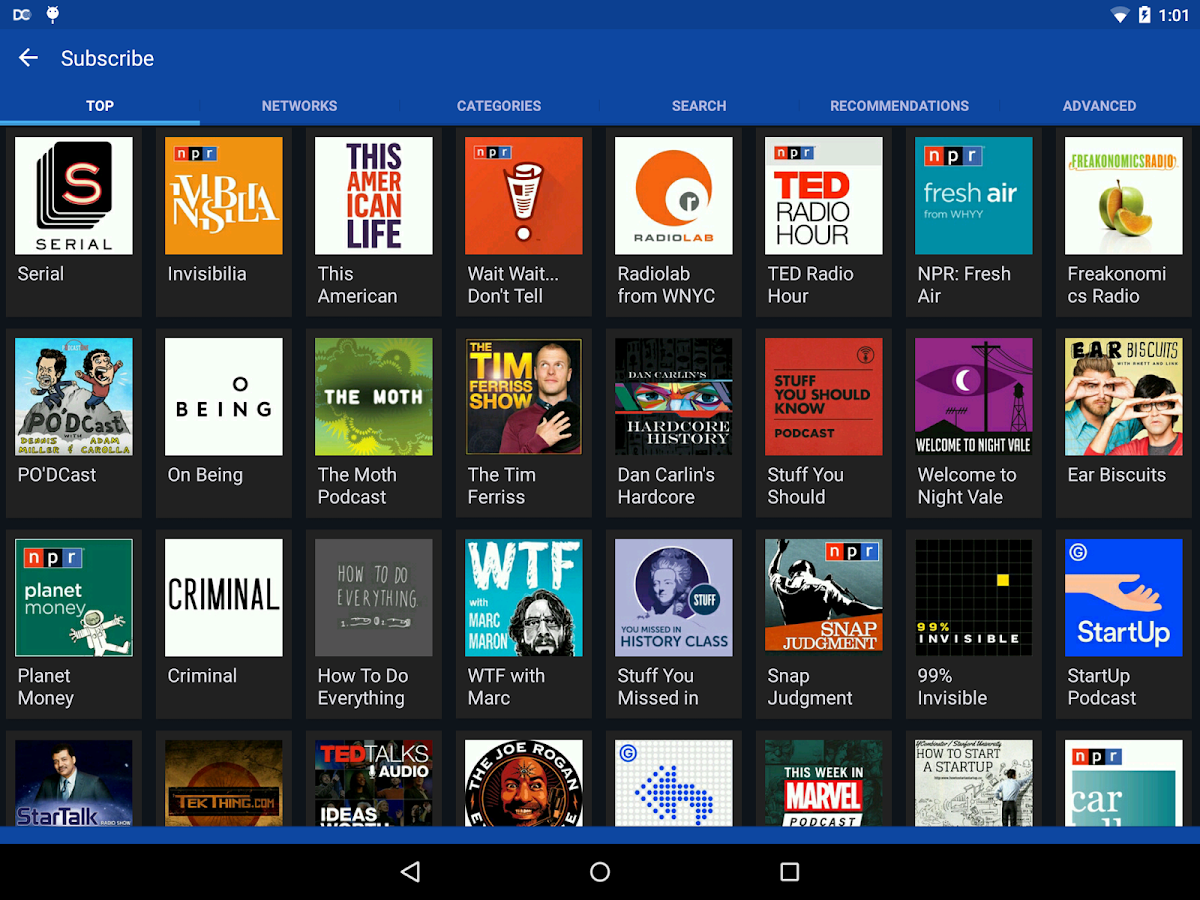Open the Serial podcast artwork
1200x900 pixels.
click(x=74, y=196)
